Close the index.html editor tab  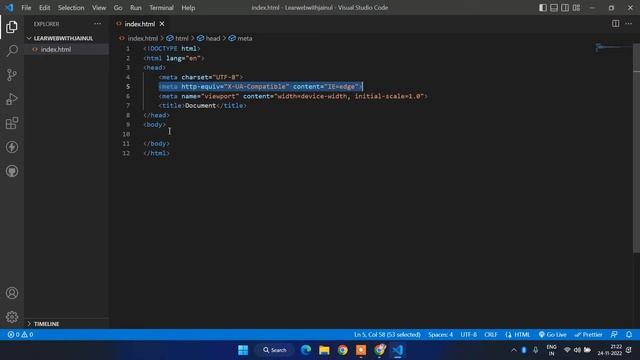point(162,24)
